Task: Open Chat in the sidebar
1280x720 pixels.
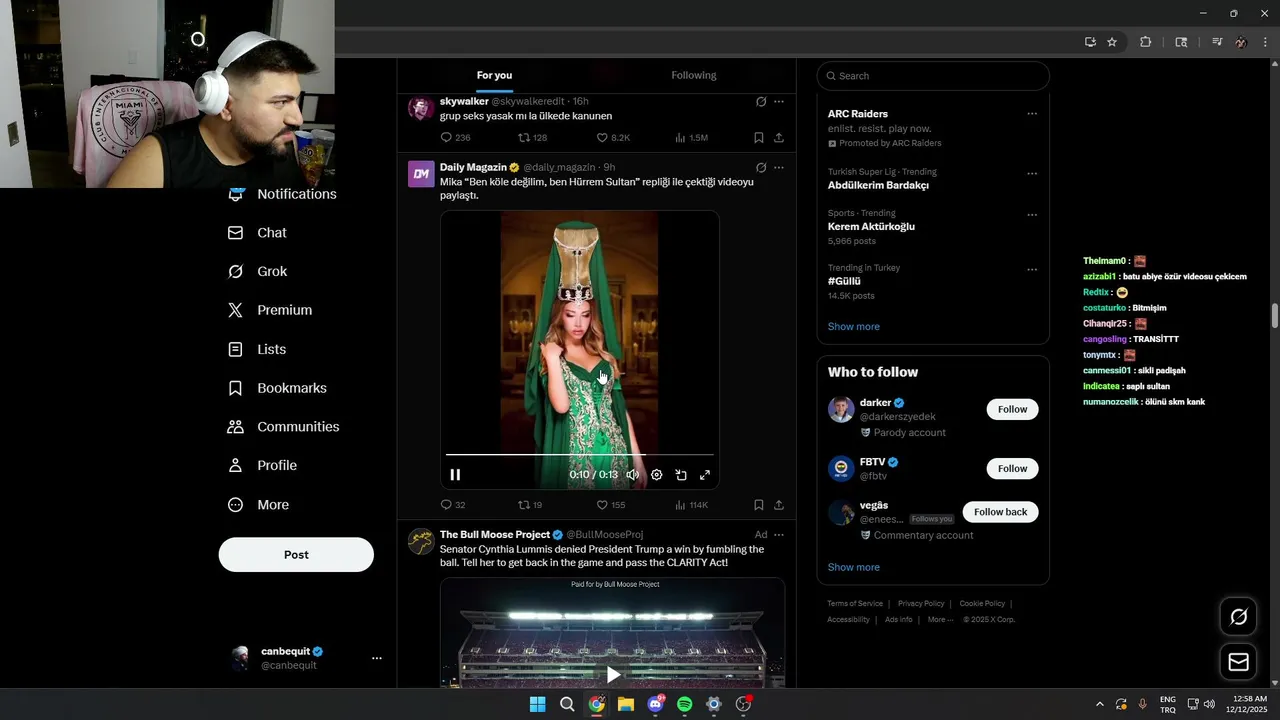Action: coord(258,233)
